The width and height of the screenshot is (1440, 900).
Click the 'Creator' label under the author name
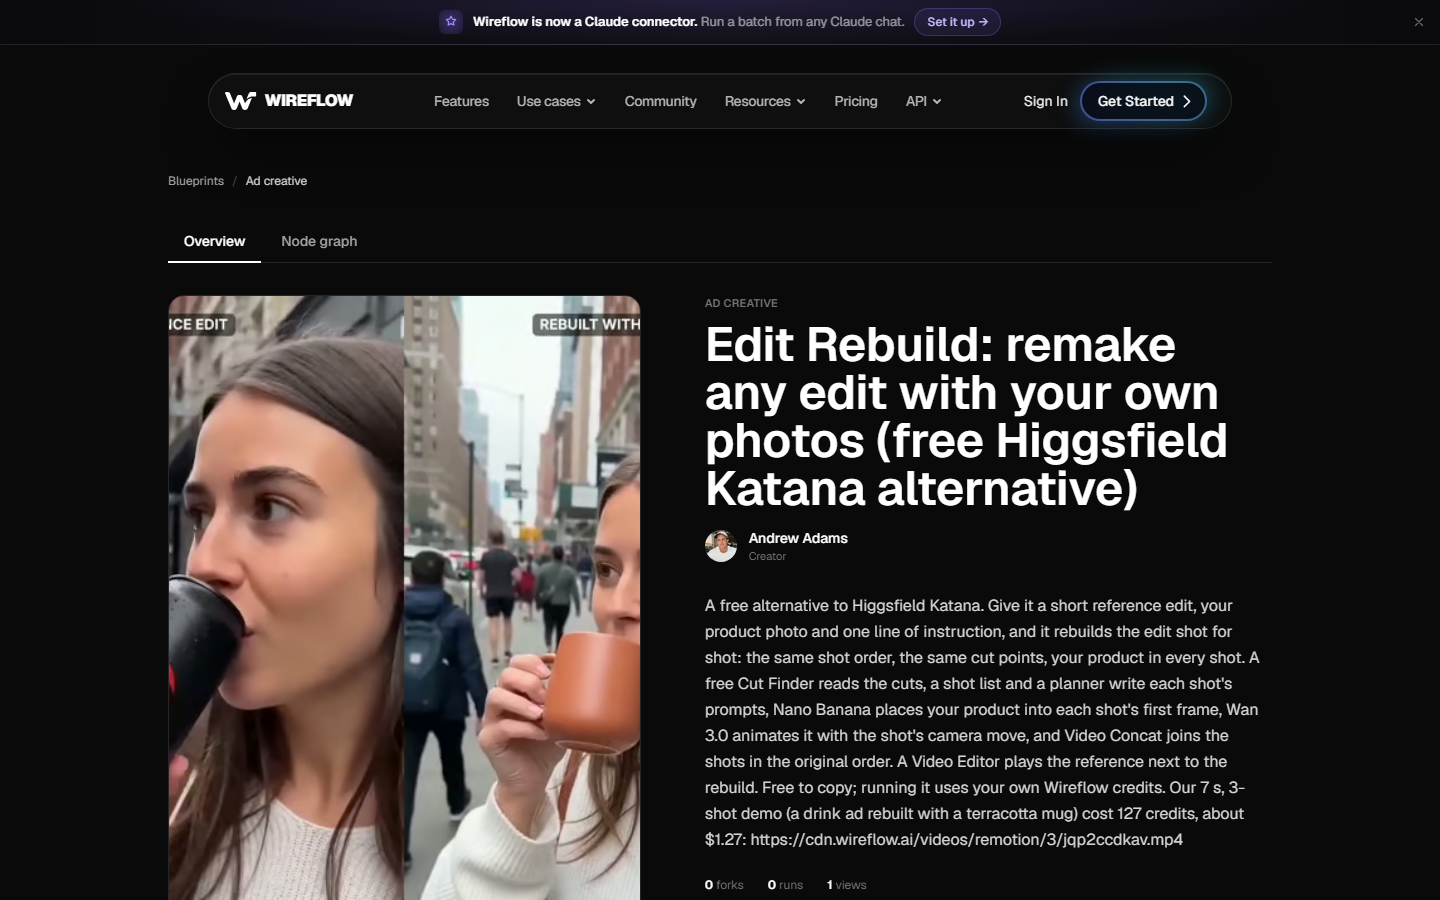767,556
